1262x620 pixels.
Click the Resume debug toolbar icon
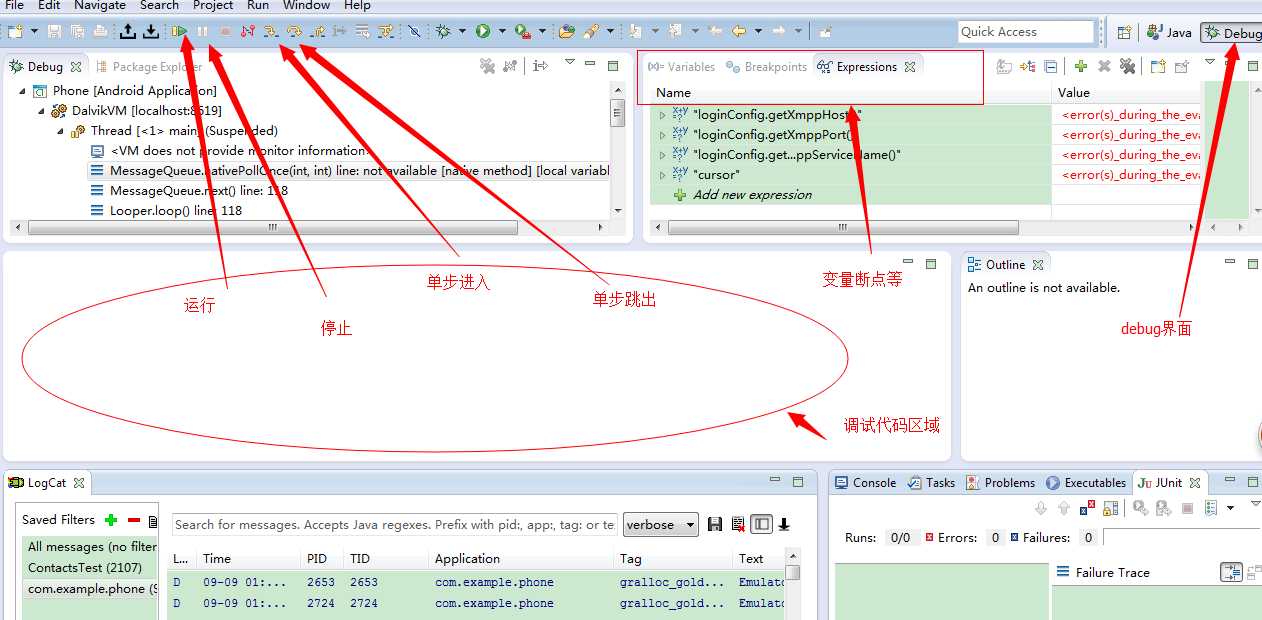click(180, 32)
